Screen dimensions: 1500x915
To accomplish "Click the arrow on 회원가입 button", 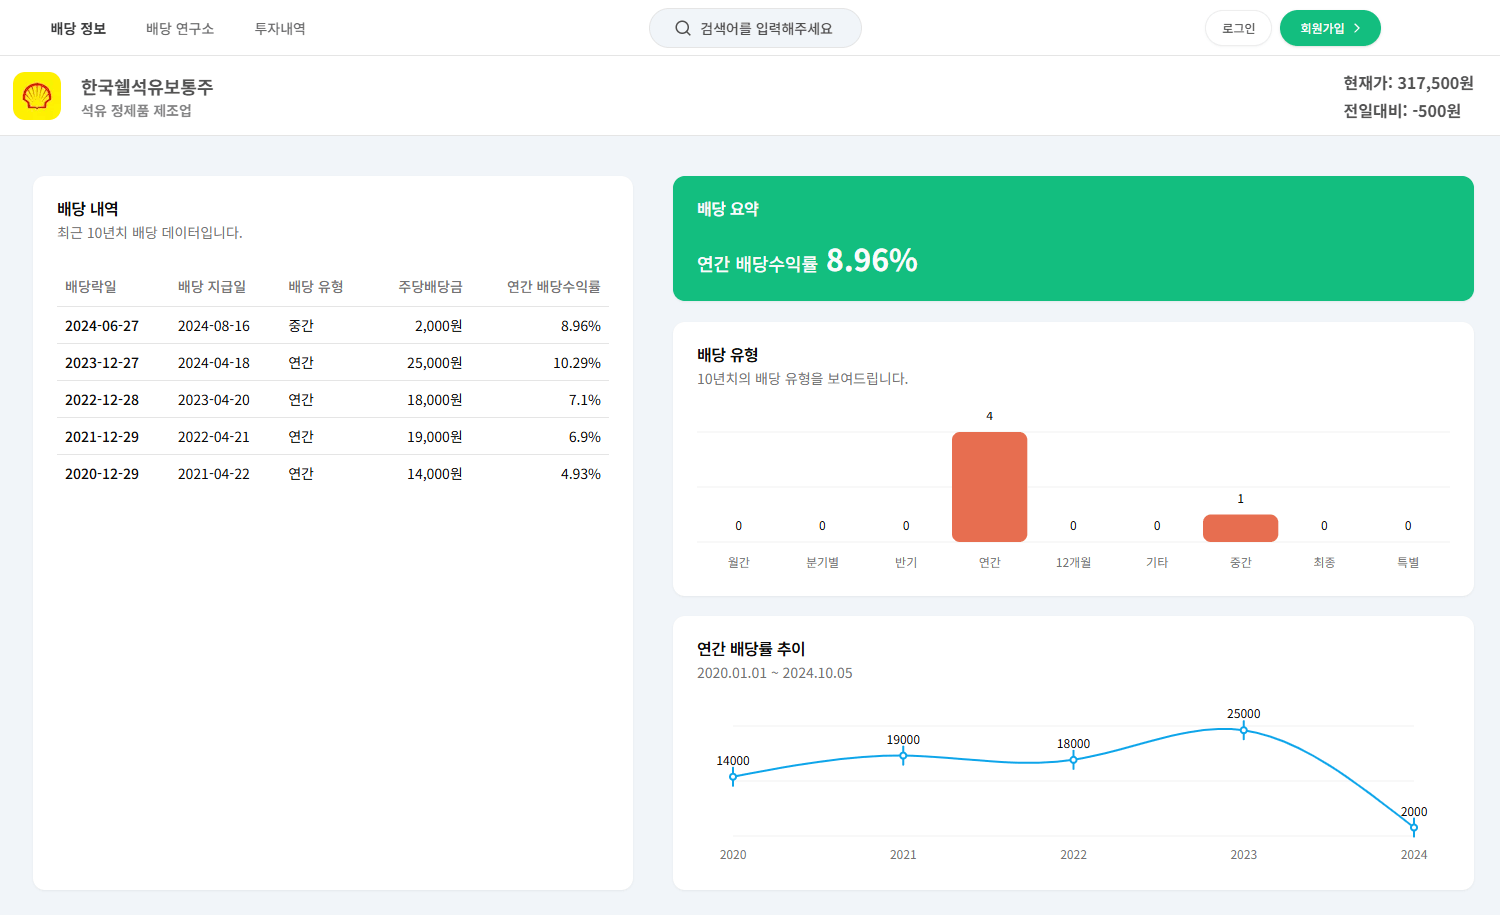I will tap(1357, 28).
